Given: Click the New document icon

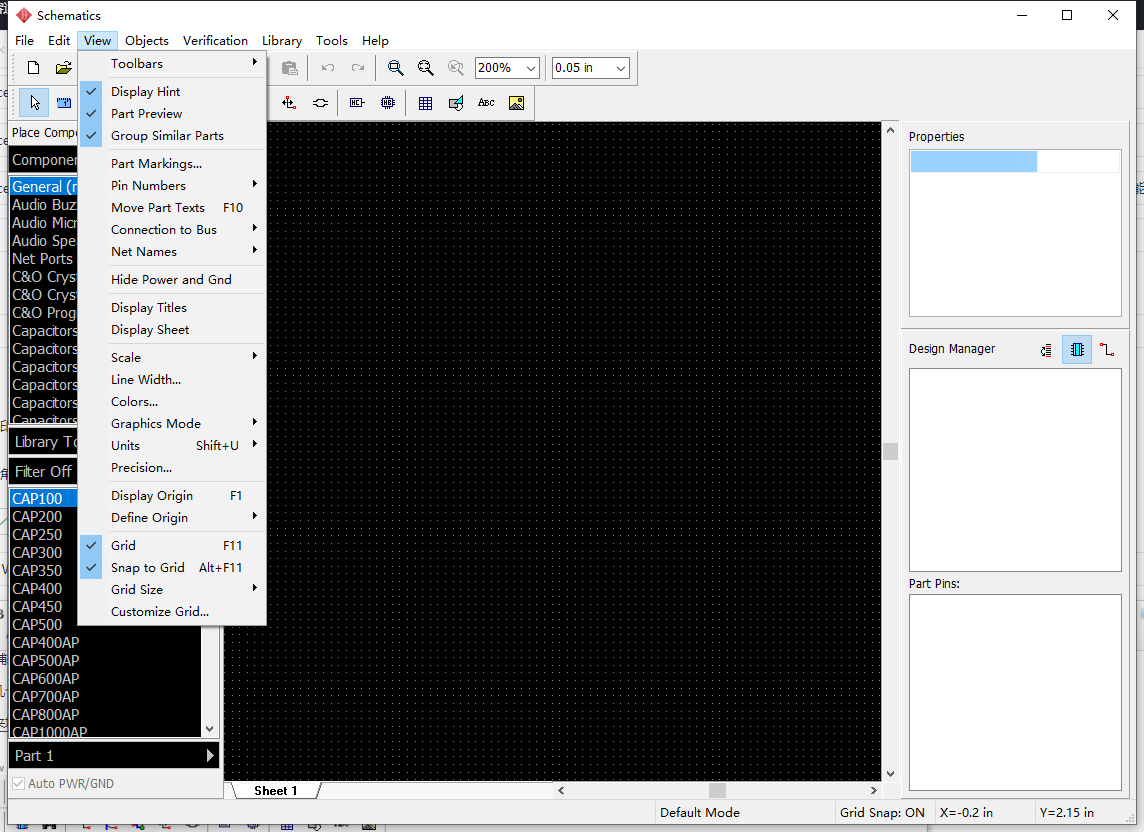Looking at the screenshot, I should [34, 68].
